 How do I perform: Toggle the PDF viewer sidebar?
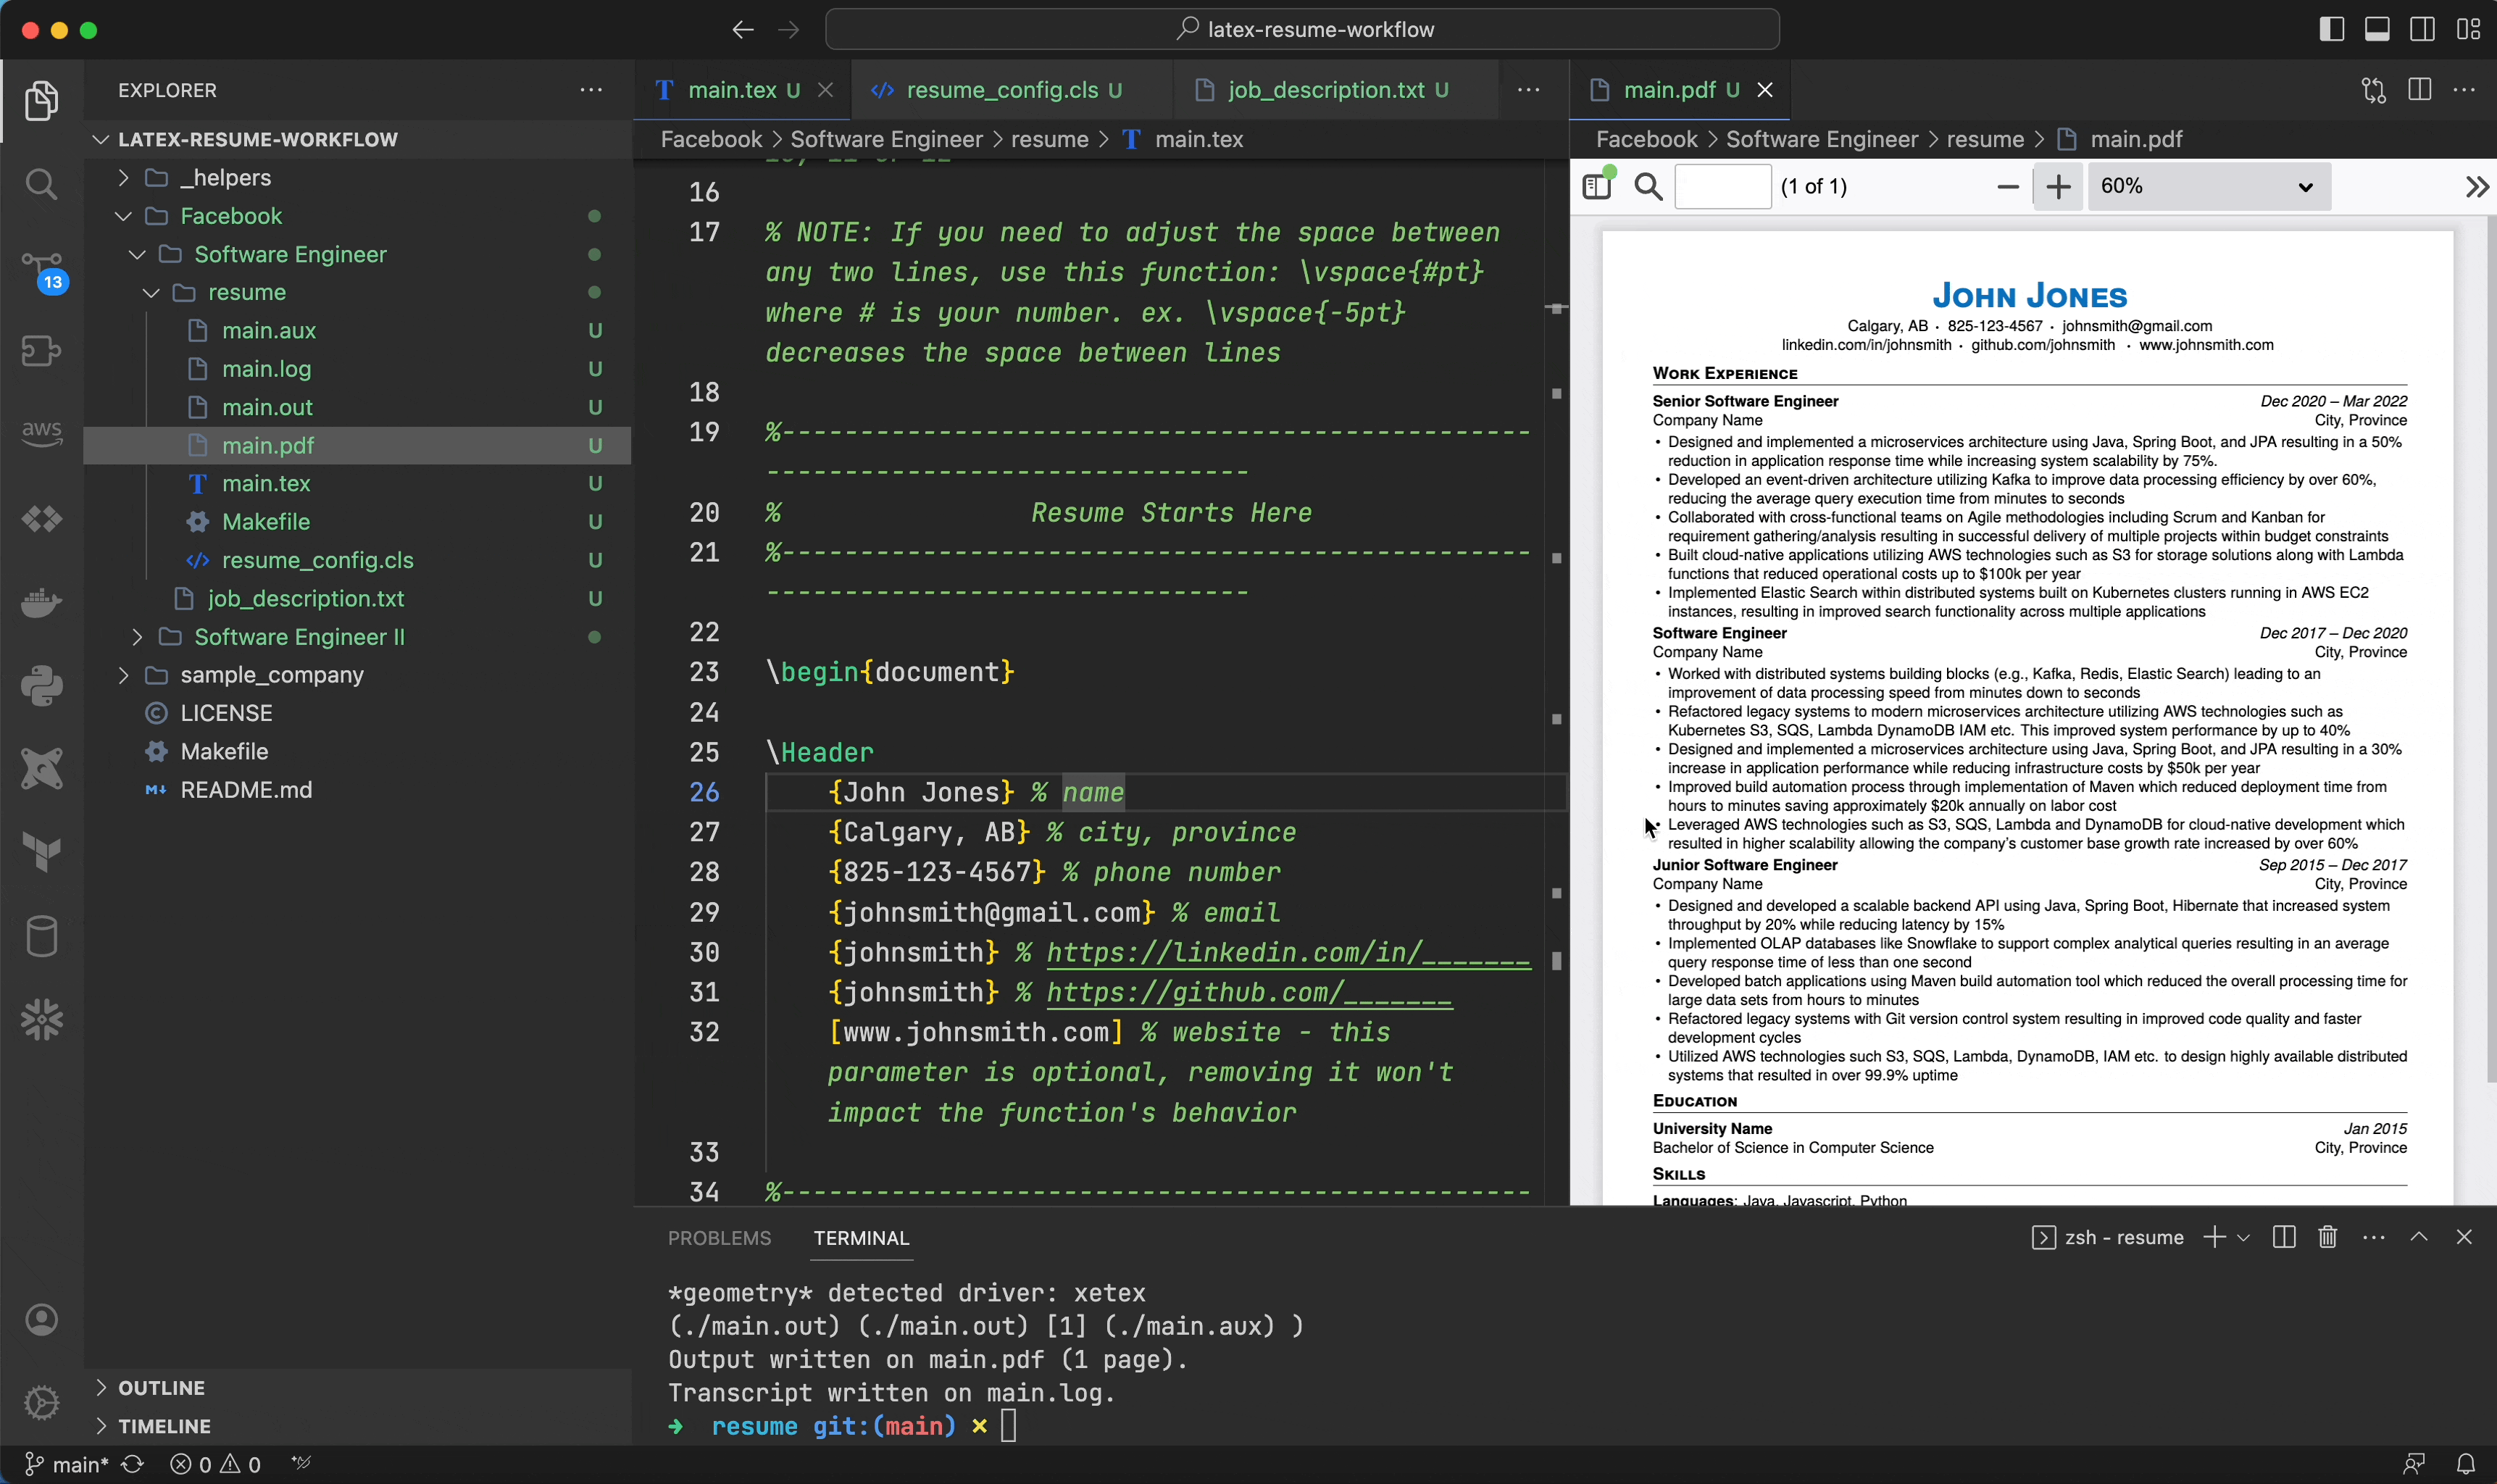[x=1598, y=185]
